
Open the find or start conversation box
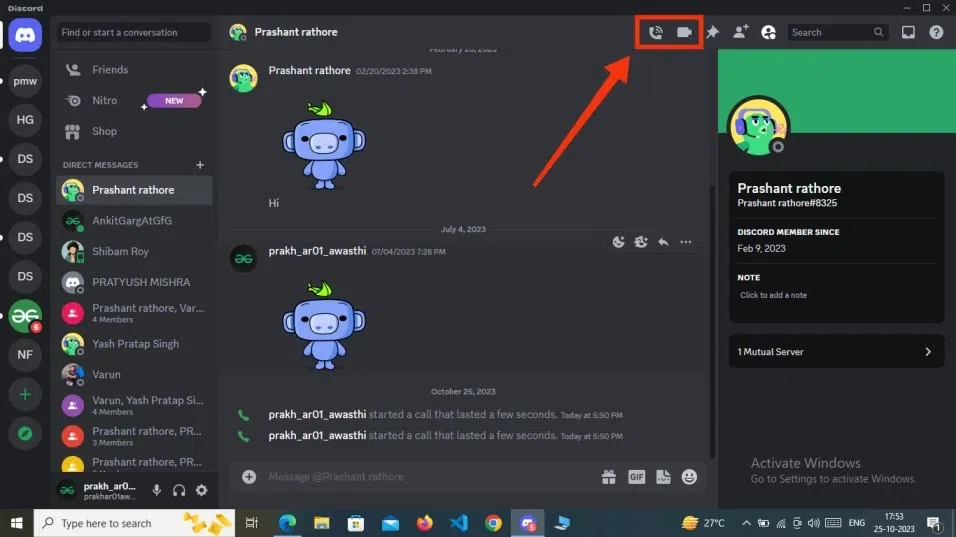click(x=134, y=32)
